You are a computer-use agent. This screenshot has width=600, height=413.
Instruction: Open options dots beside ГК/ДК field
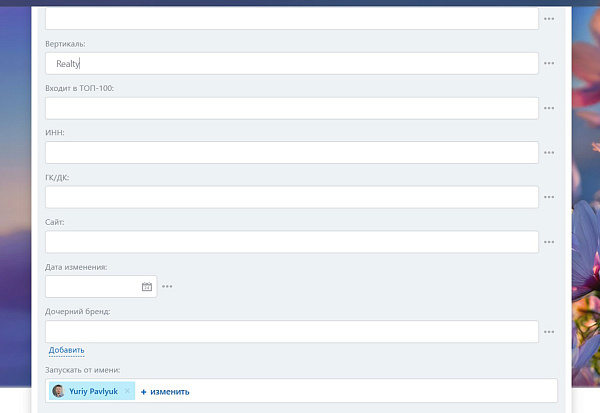point(549,197)
